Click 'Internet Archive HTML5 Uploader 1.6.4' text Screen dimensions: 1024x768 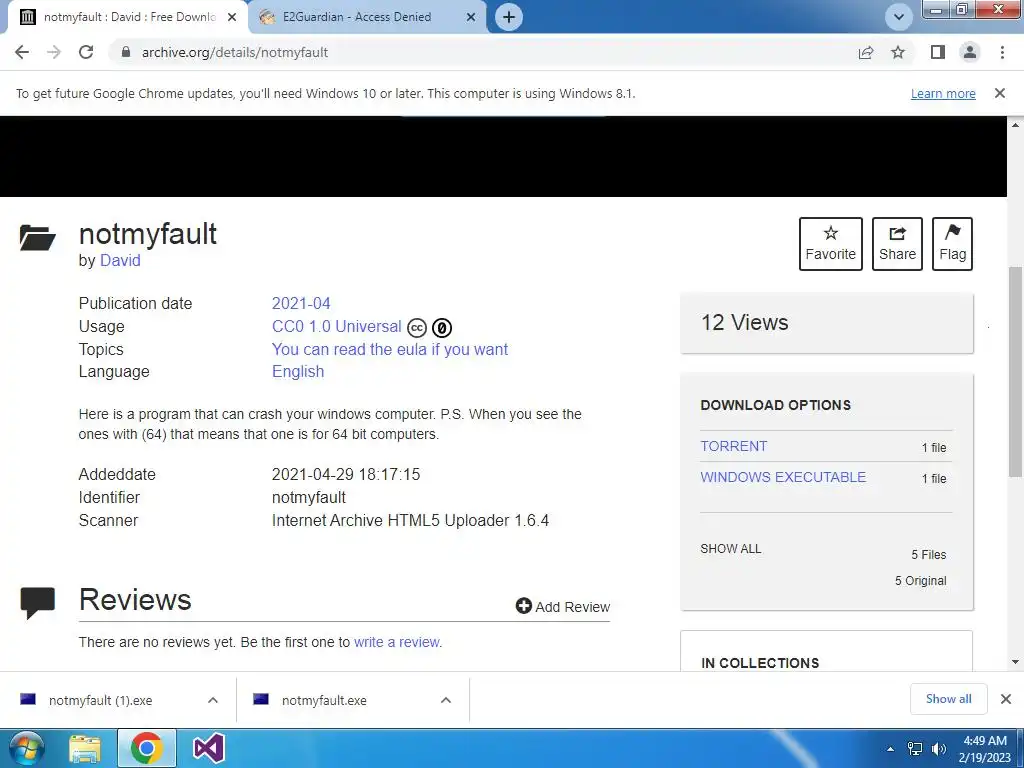click(410, 520)
